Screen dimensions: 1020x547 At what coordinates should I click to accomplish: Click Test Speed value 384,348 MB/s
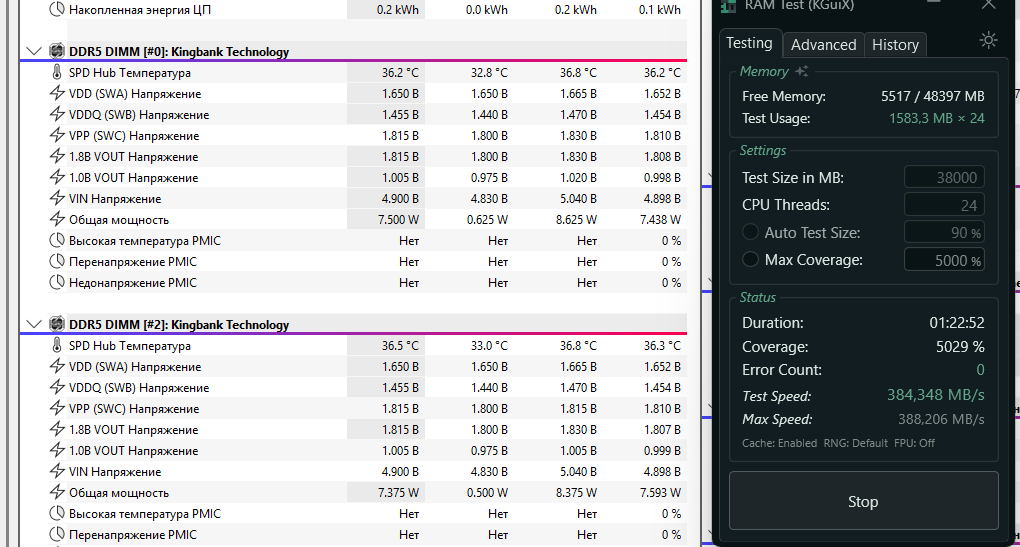(935, 395)
